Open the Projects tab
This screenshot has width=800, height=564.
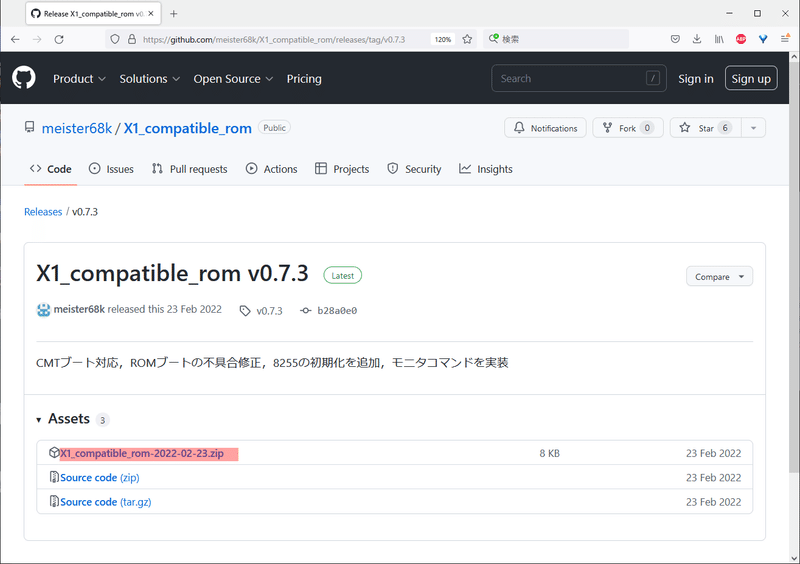point(342,169)
